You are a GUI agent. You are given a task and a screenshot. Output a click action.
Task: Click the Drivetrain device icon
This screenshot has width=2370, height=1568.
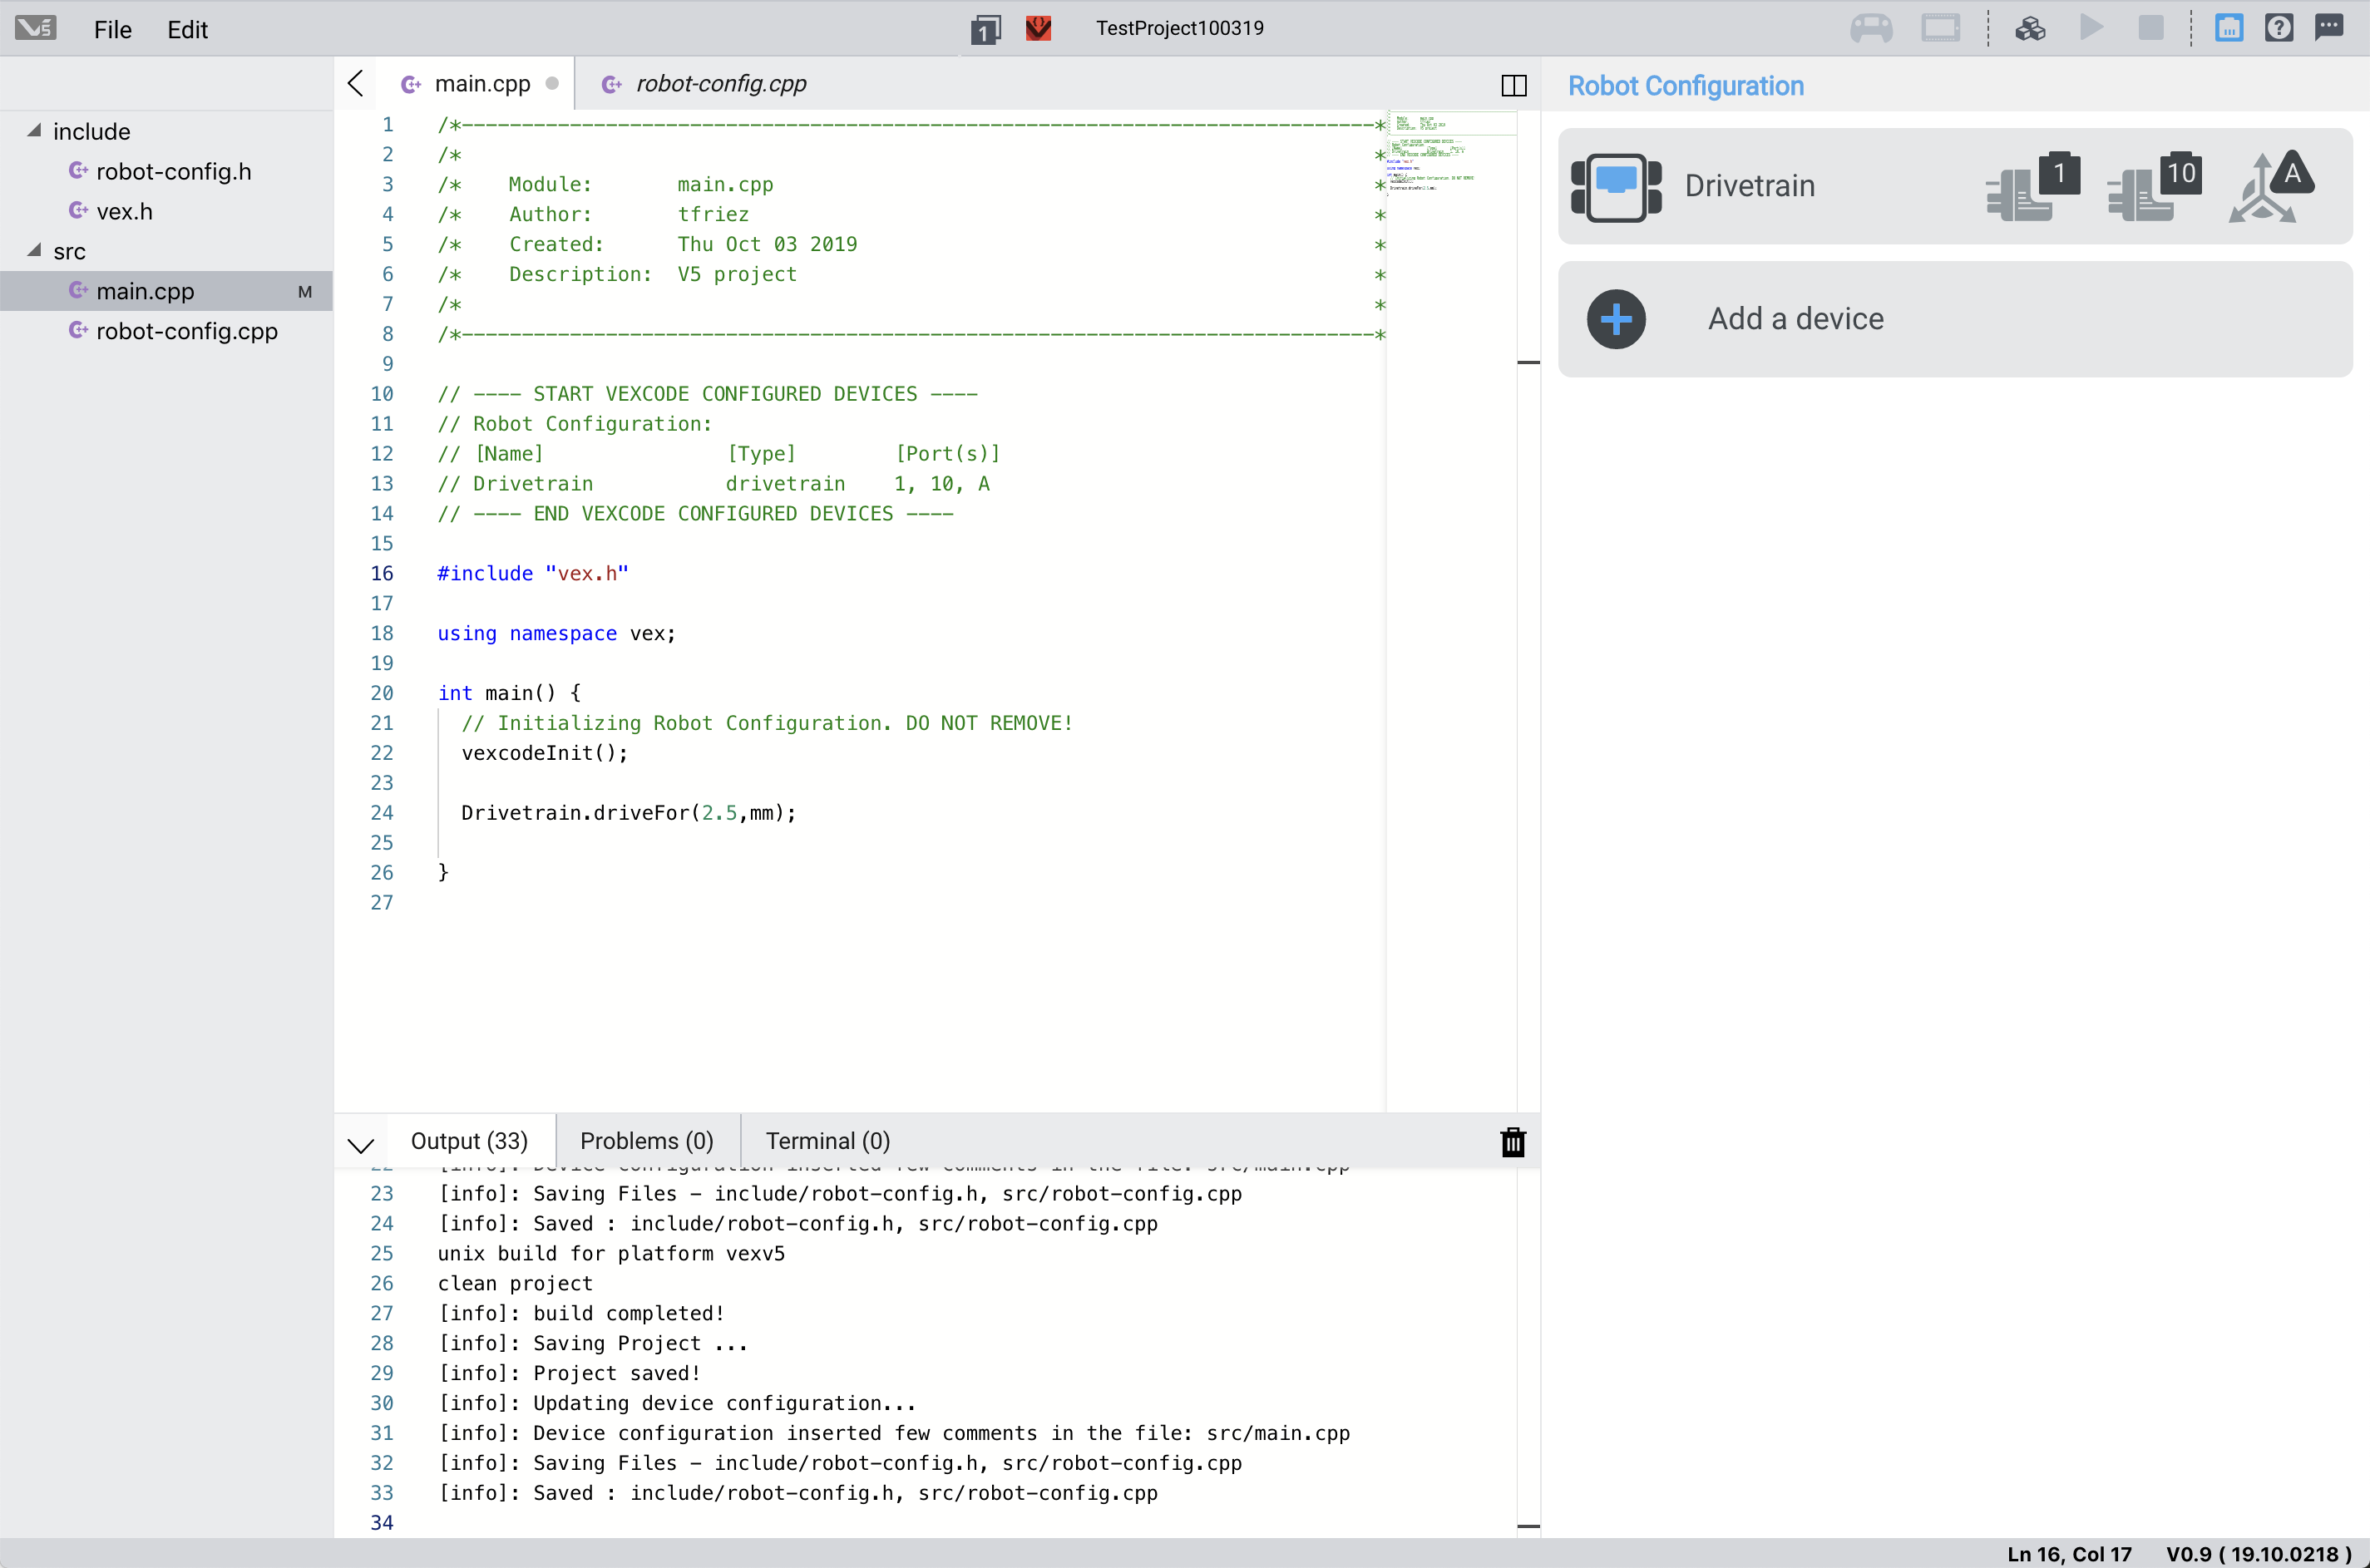(x=1616, y=187)
